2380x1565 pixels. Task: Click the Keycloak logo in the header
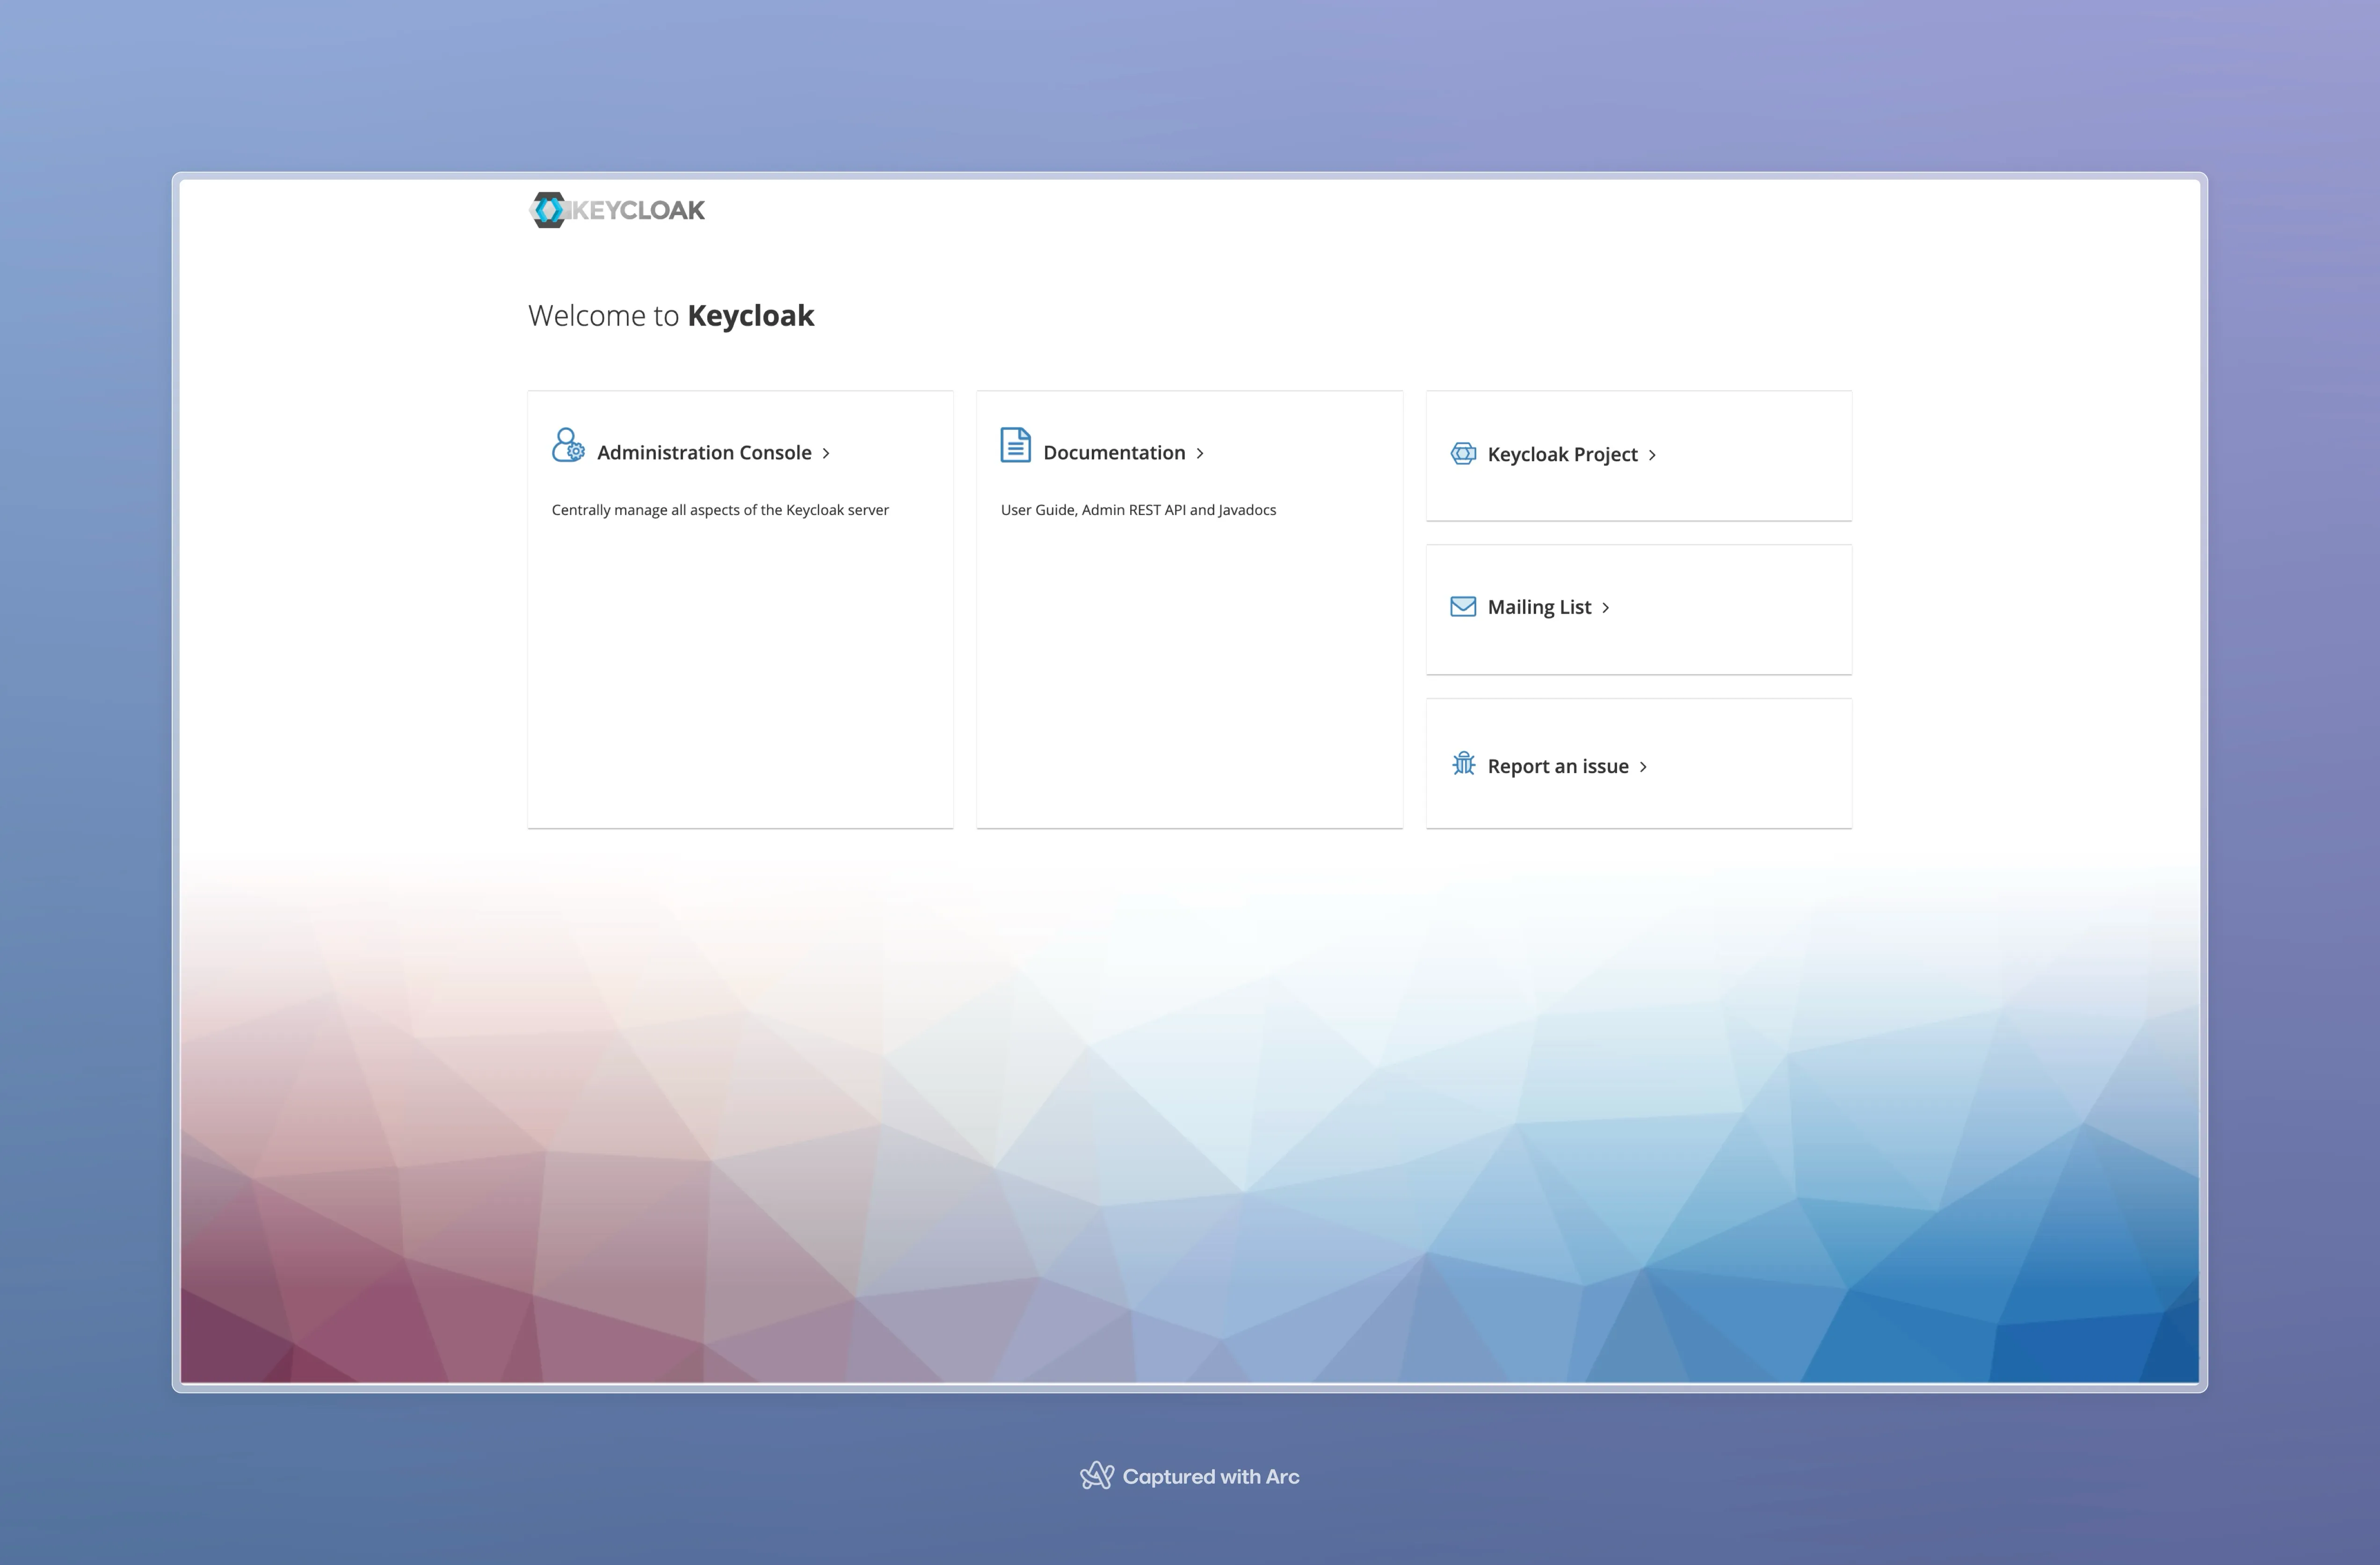(617, 210)
